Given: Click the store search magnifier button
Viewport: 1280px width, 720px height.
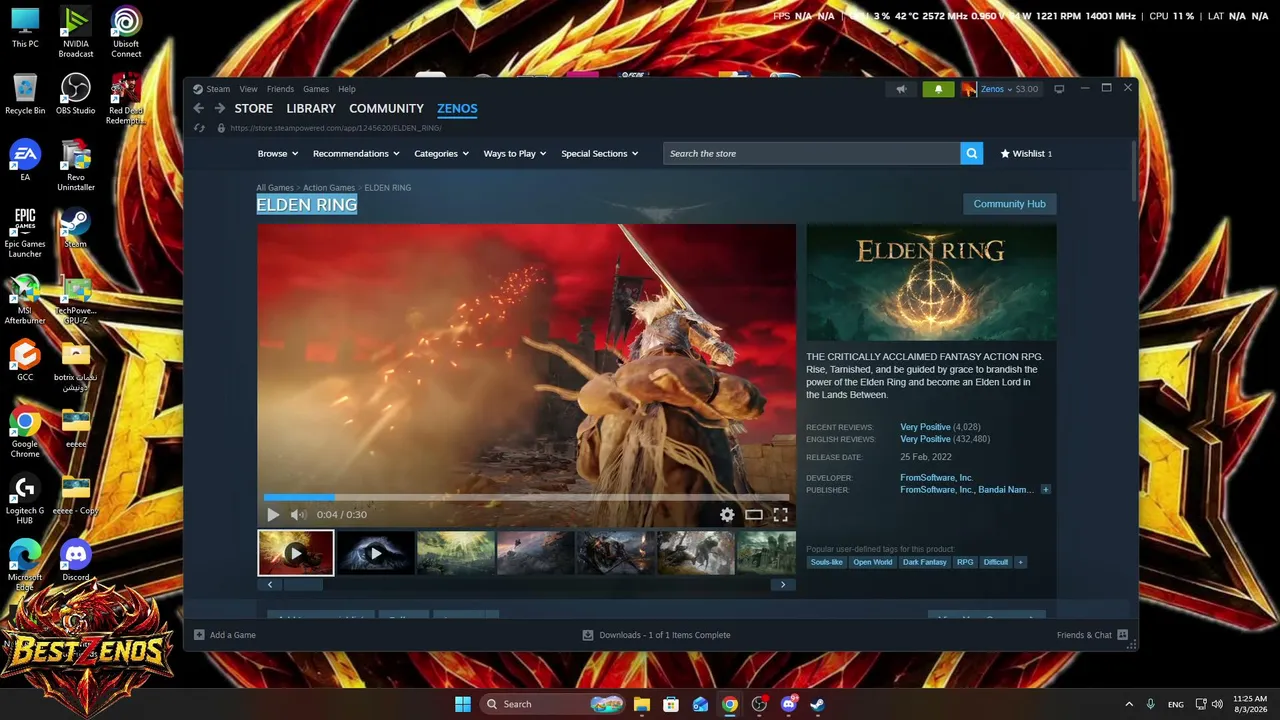Looking at the screenshot, I should point(971,153).
